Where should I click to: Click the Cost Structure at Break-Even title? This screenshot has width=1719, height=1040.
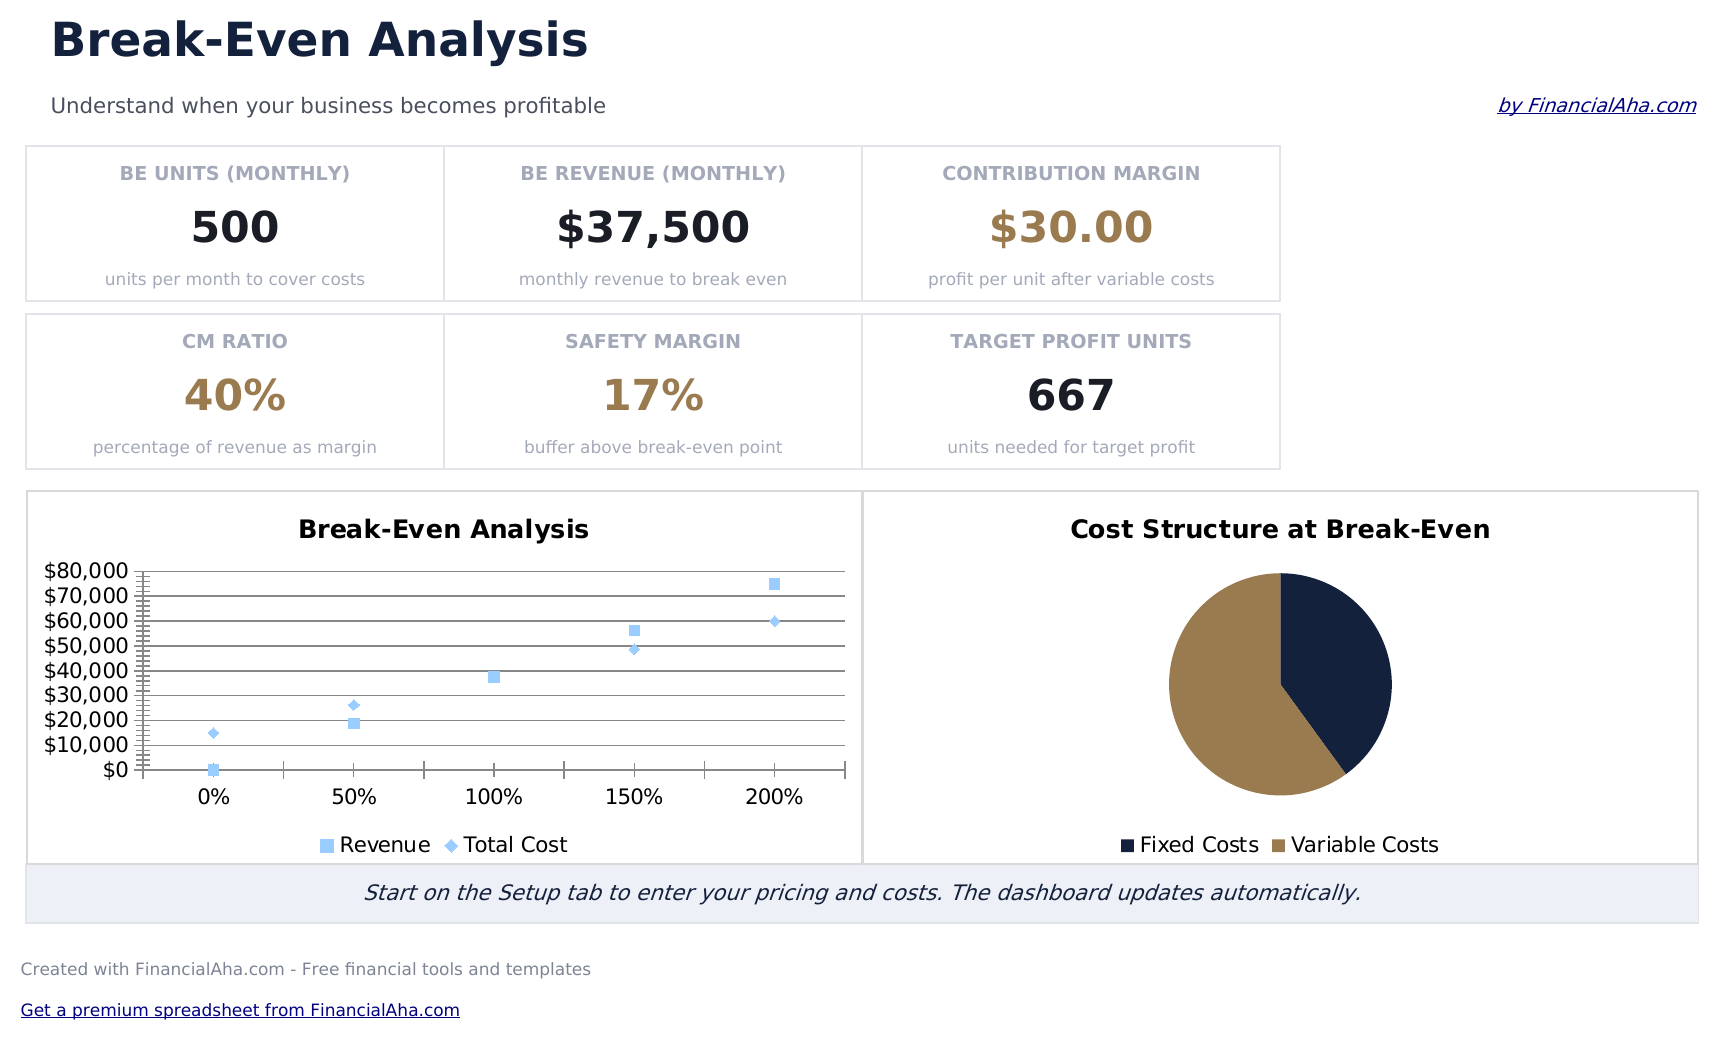[1280, 529]
